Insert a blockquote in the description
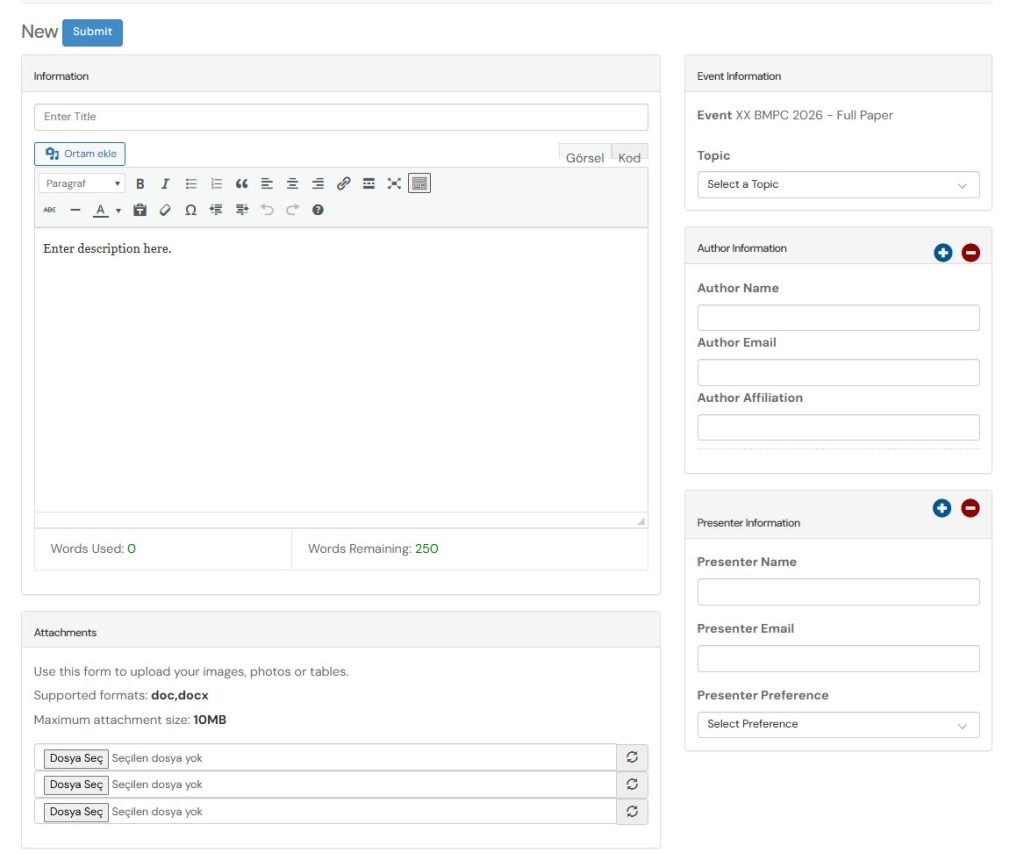This screenshot has width=1024, height=853. pos(241,184)
